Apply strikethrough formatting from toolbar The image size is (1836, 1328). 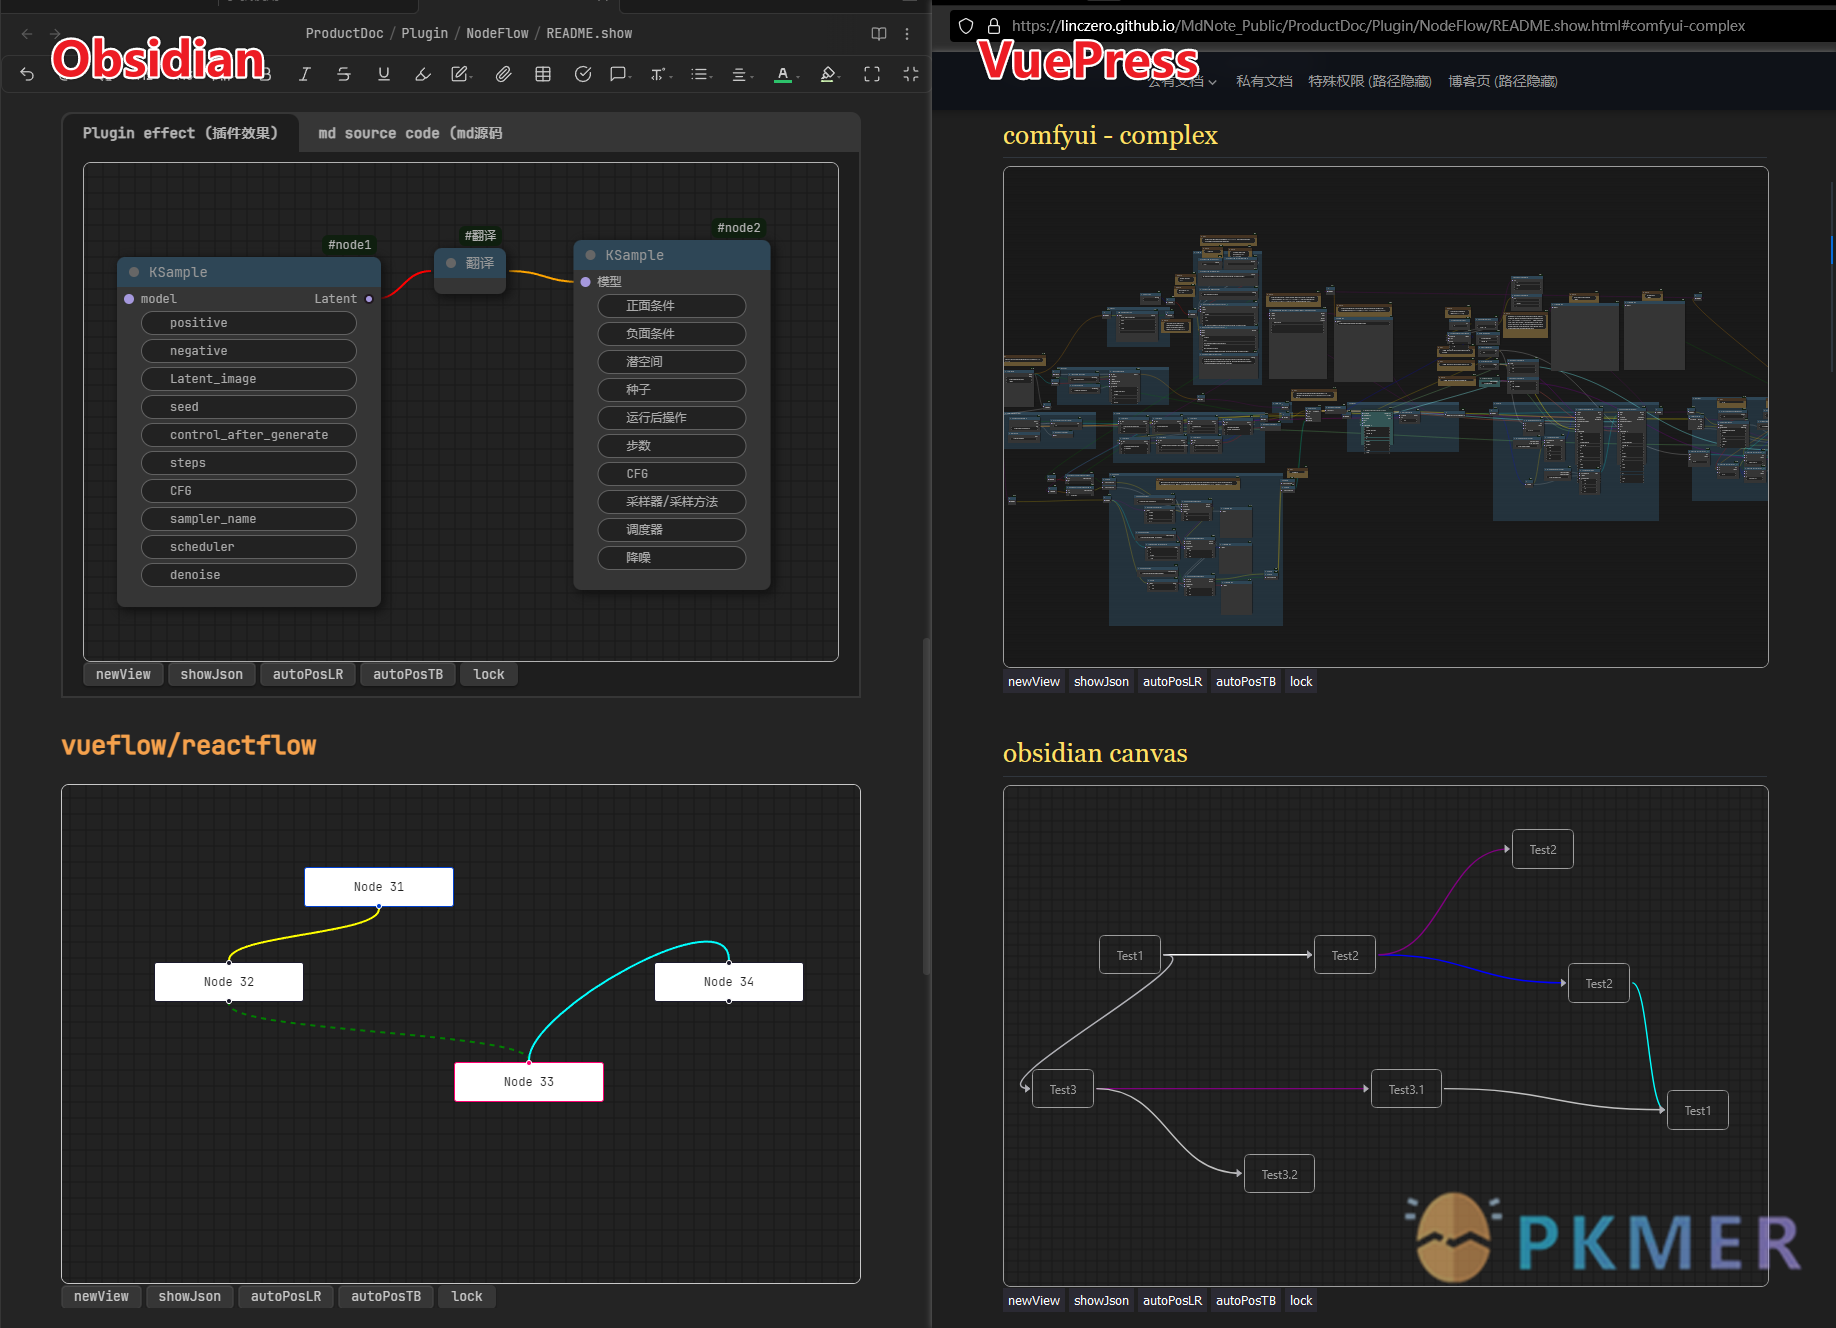[343, 74]
